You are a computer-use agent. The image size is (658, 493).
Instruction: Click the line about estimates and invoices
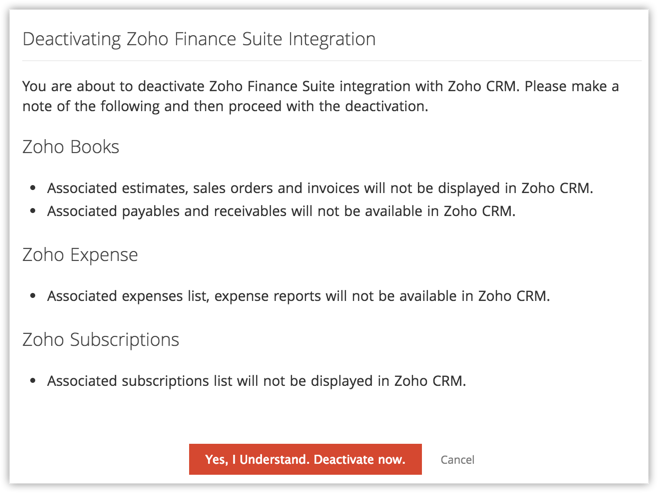(x=320, y=188)
